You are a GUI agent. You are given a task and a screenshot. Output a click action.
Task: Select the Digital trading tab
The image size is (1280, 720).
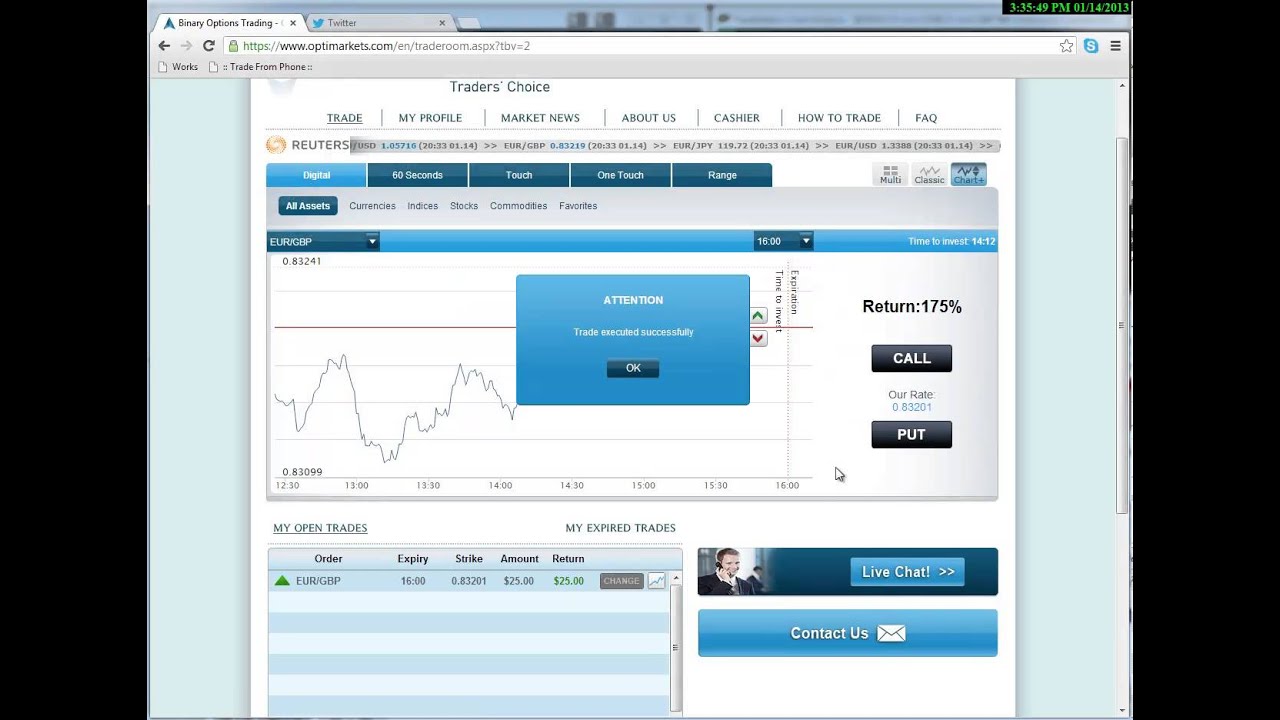pyautogui.click(x=316, y=175)
